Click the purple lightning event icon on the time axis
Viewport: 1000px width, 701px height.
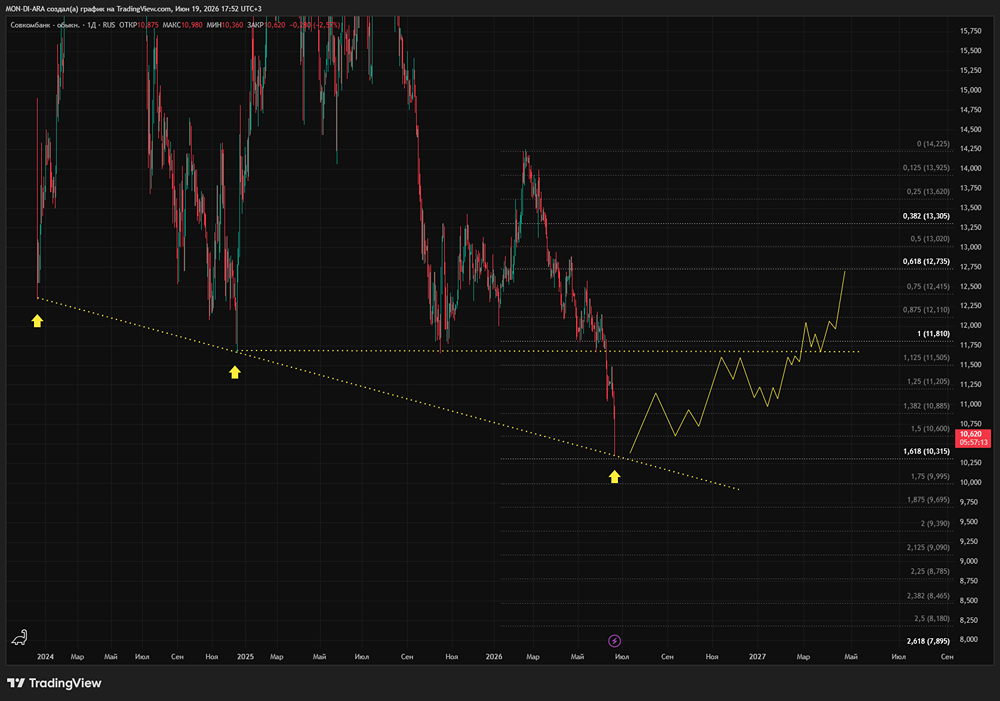tap(614, 640)
